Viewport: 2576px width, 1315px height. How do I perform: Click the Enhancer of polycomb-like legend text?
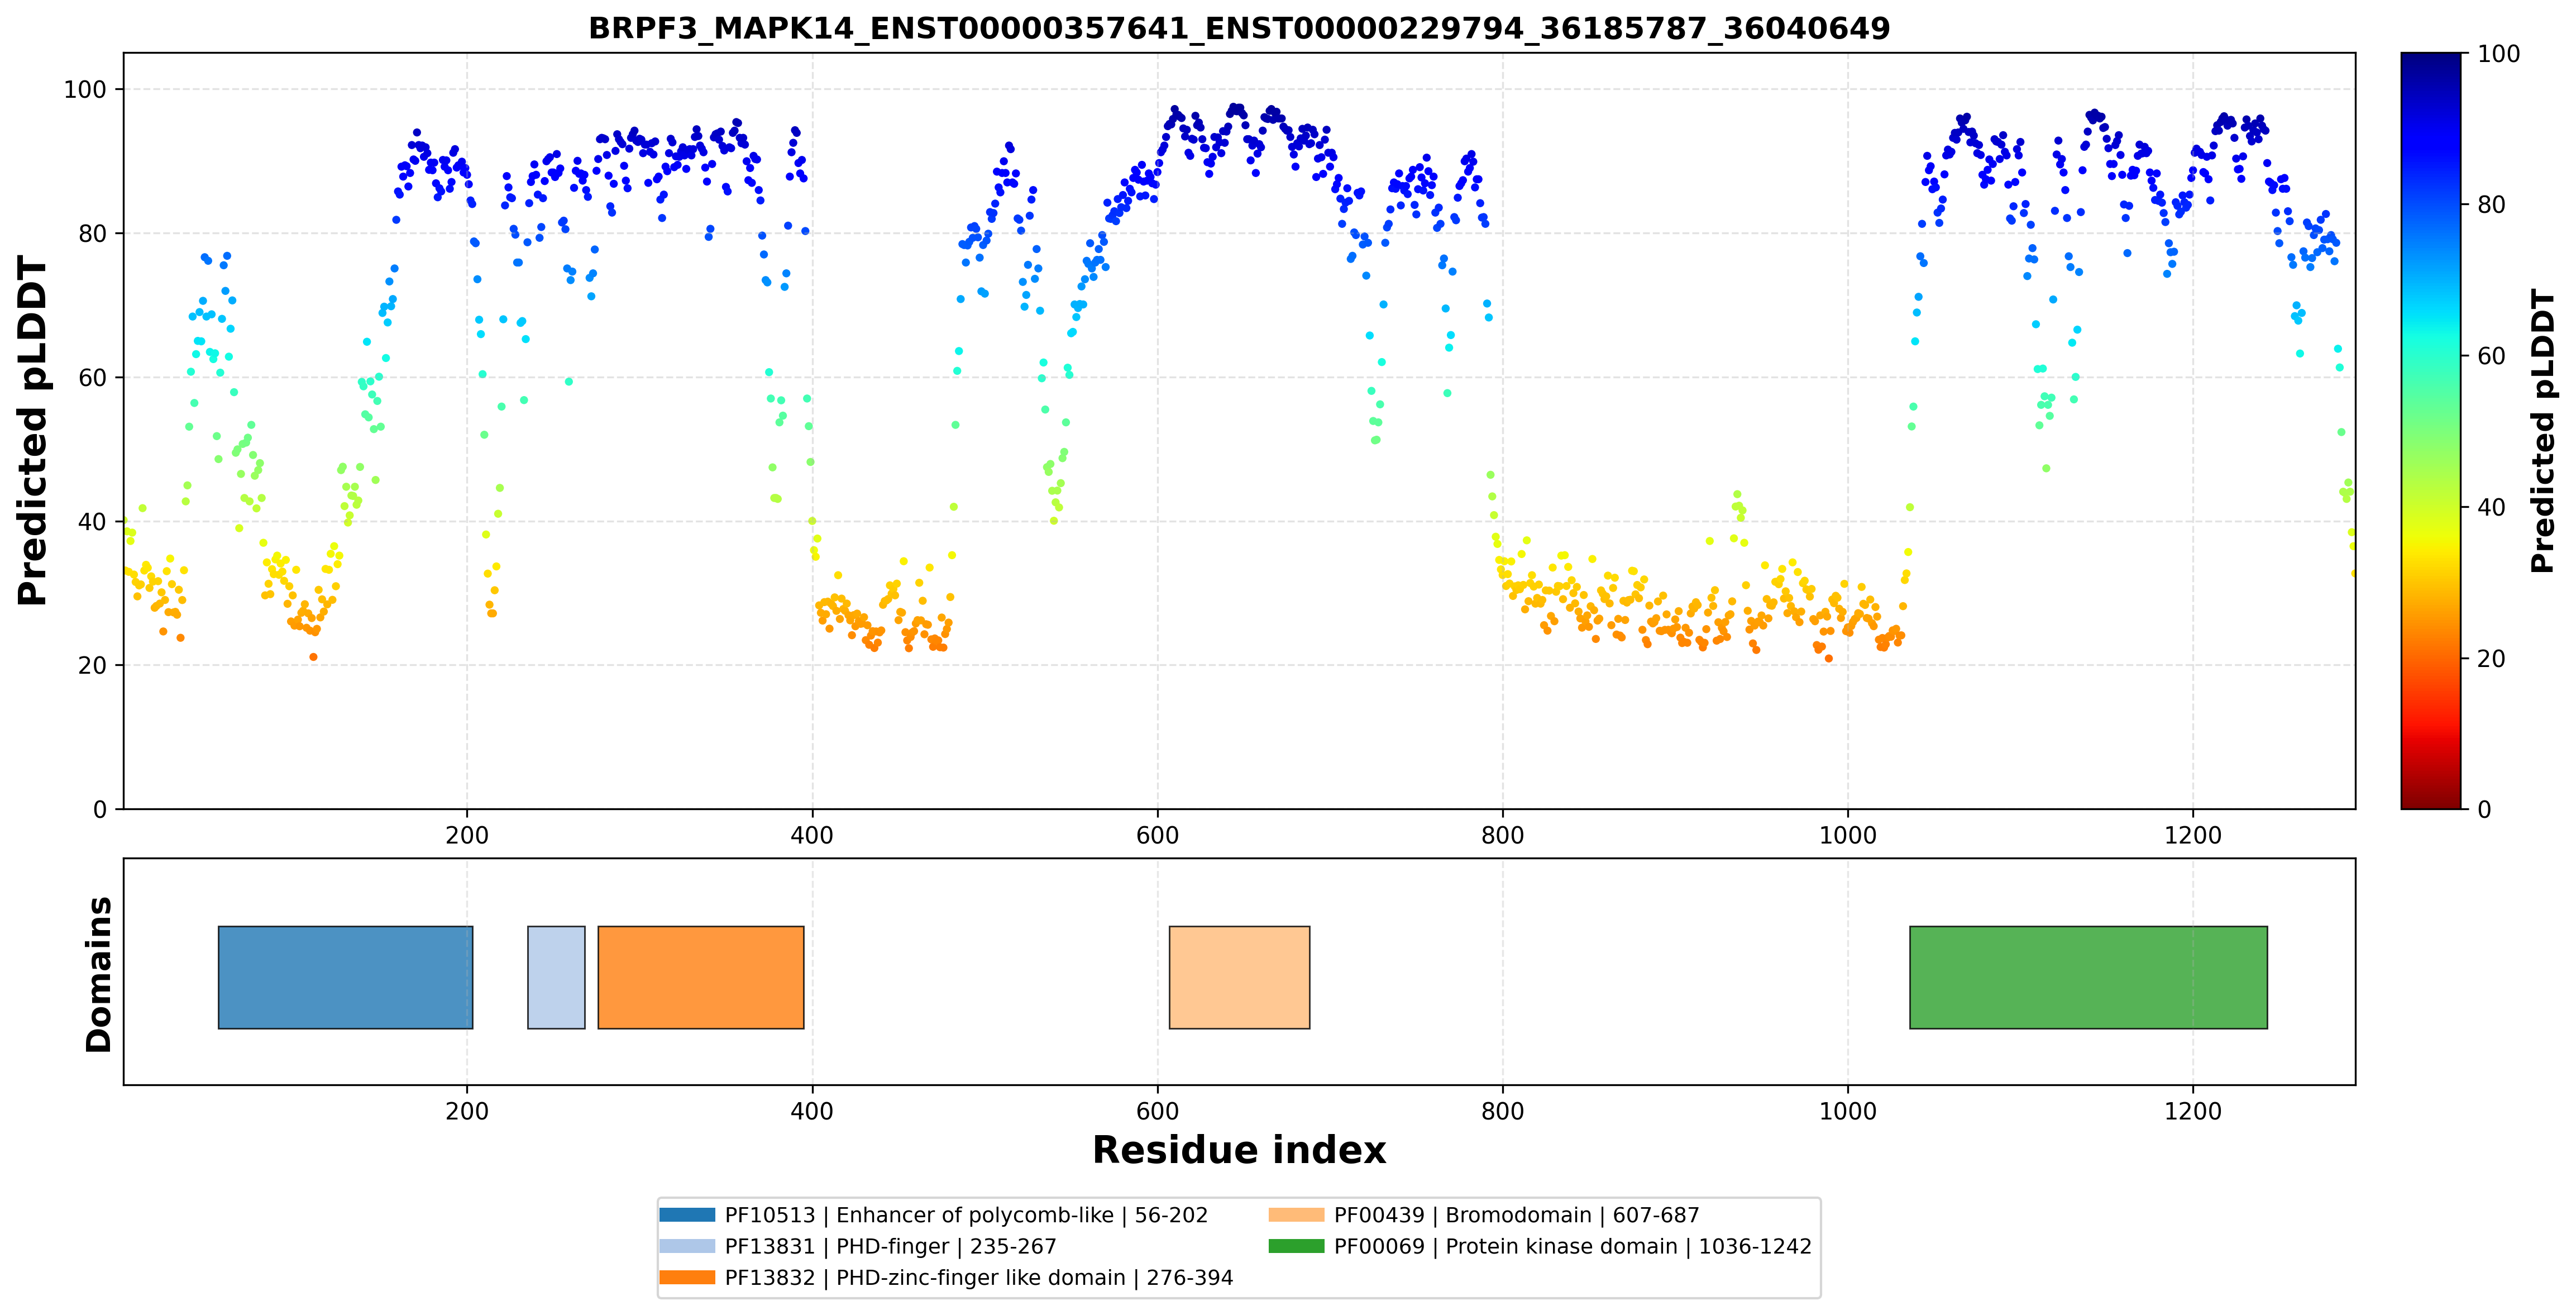point(974,1215)
